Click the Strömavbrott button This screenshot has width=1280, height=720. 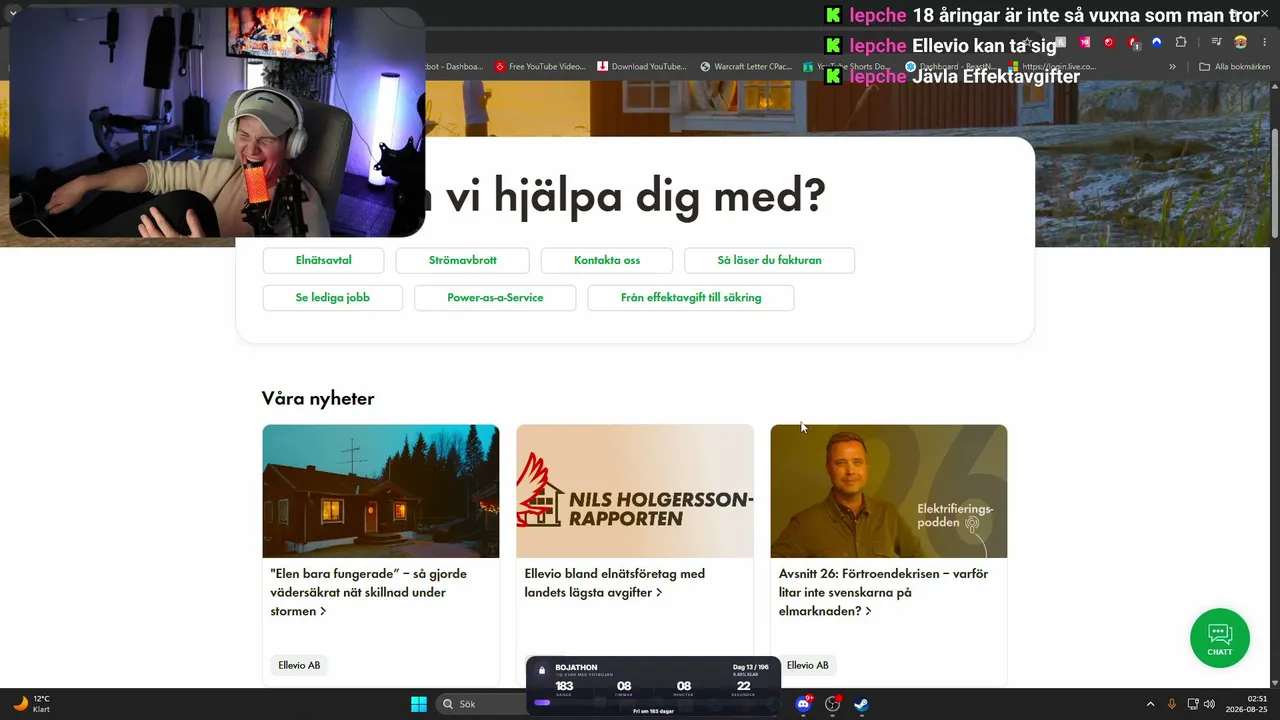pos(462,260)
